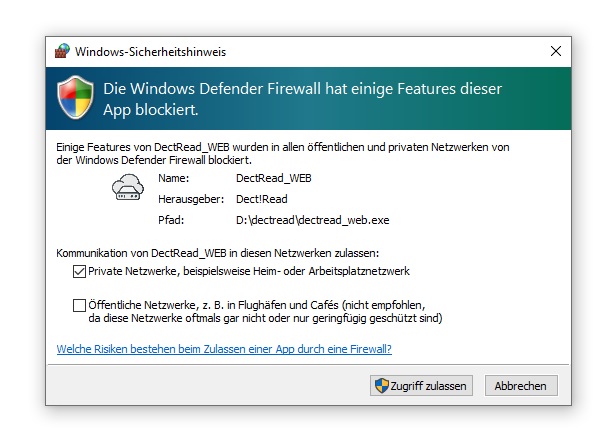This screenshot has width=616, height=446.
Task: Click the paragraph describing blocked features
Action: 283,153
